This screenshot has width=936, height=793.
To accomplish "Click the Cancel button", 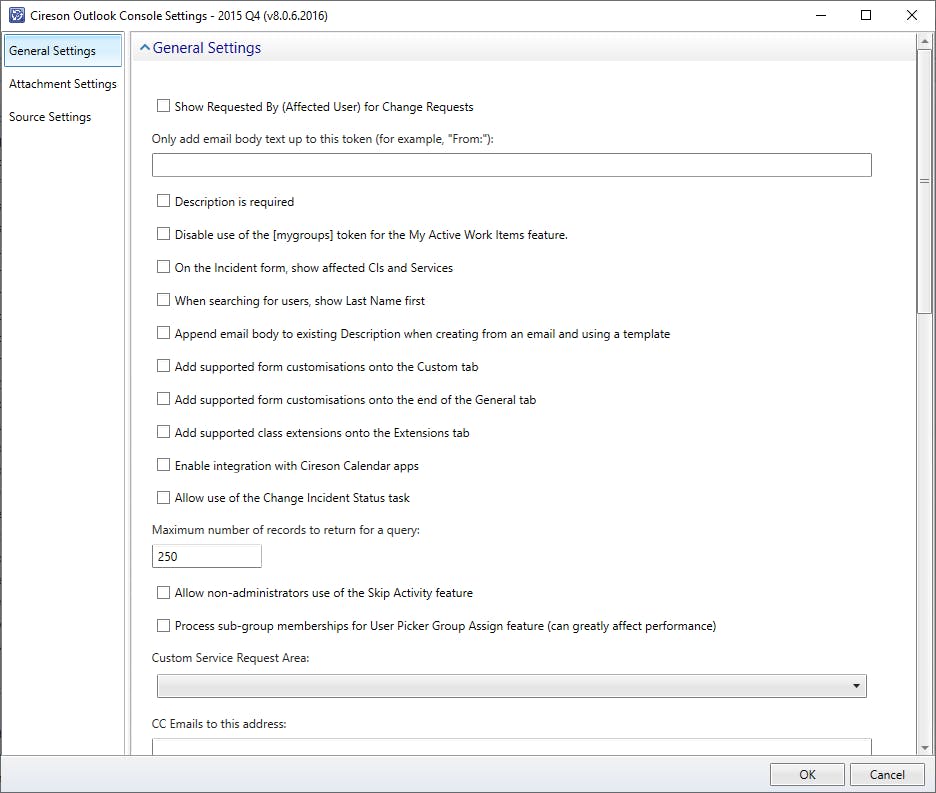I will [x=887, y=774].
